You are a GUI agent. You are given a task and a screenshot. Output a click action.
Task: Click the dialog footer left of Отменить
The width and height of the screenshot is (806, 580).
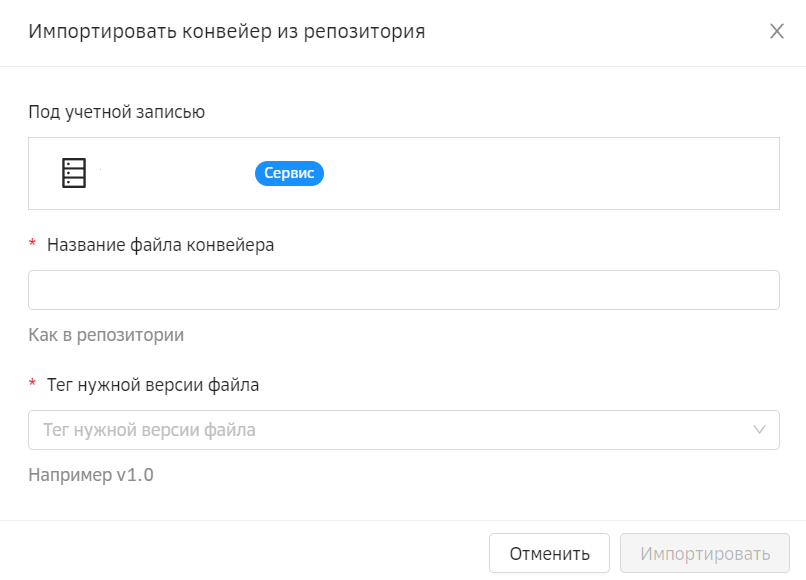coord(250,553)
